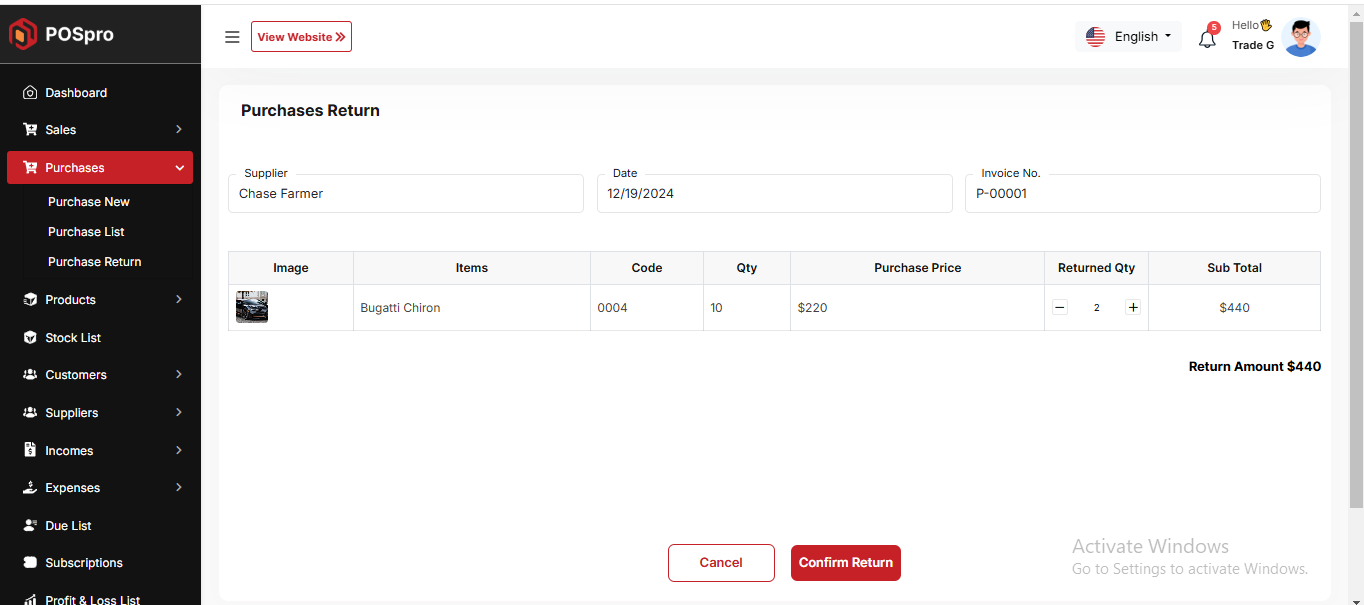The height and width of the screenshot is (605, 1364).
Task: Click the POSpro logo icon
Action: [x=23, y=34]
